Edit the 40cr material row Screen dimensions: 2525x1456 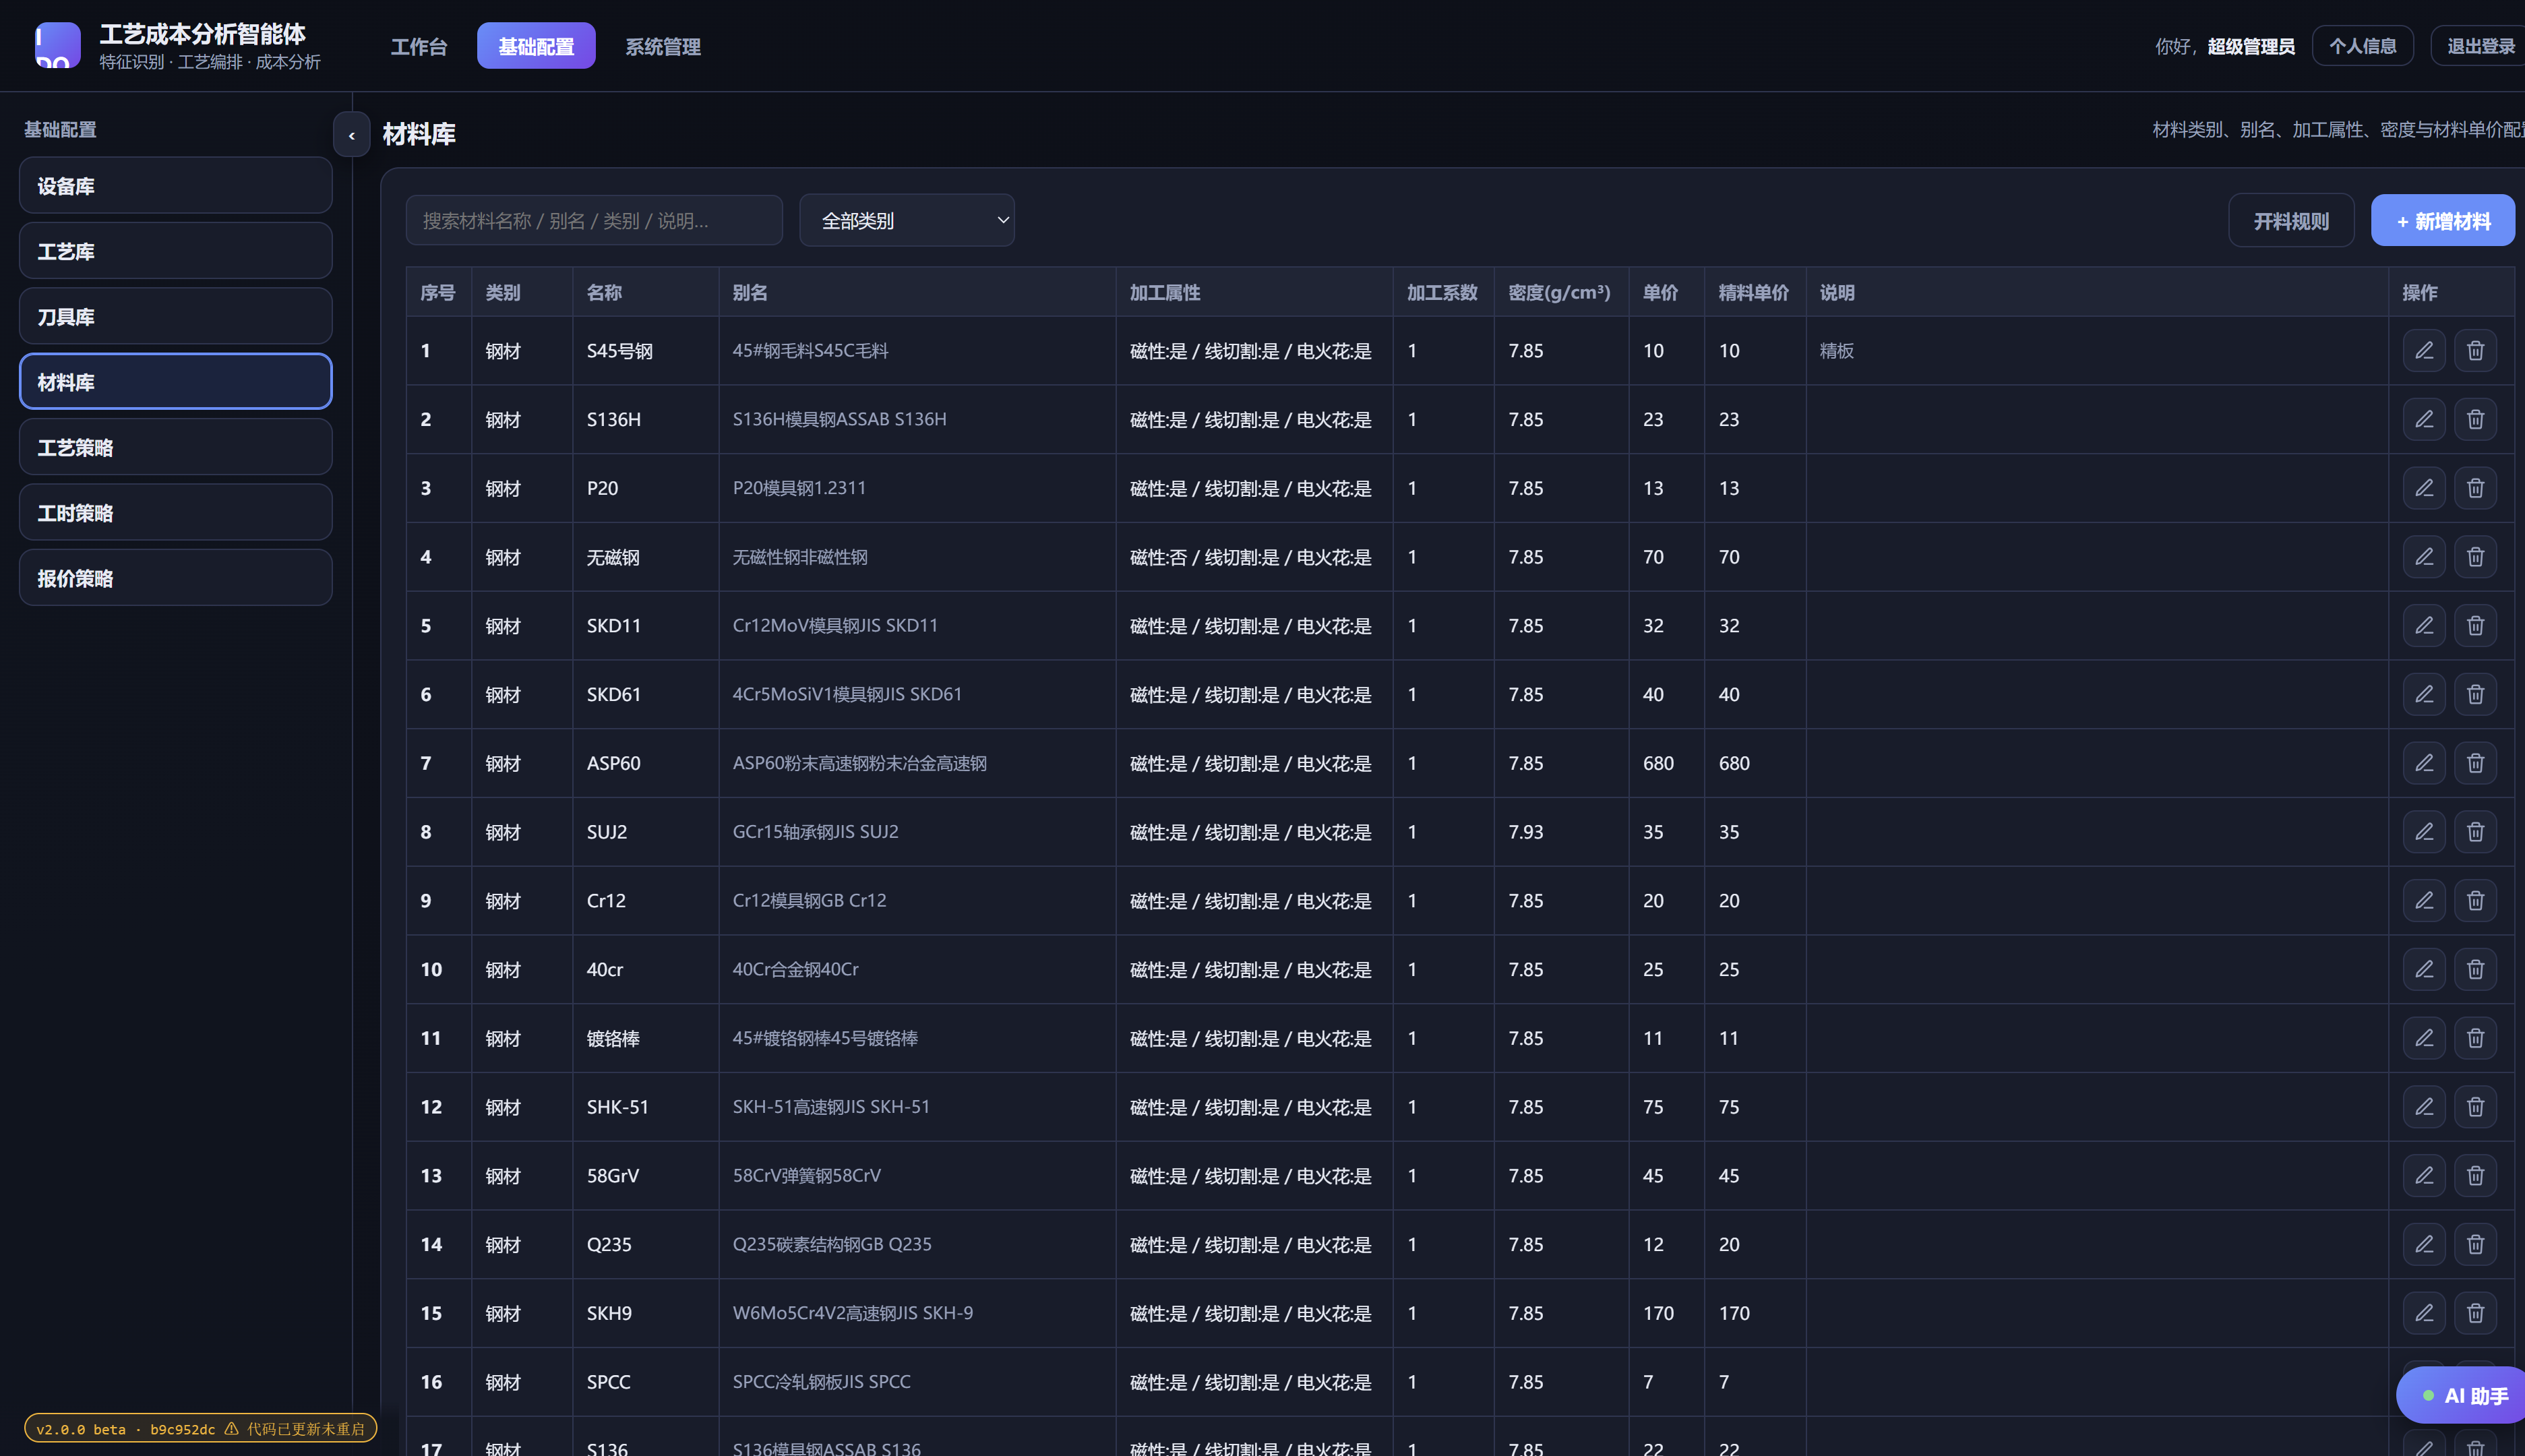2424,969
